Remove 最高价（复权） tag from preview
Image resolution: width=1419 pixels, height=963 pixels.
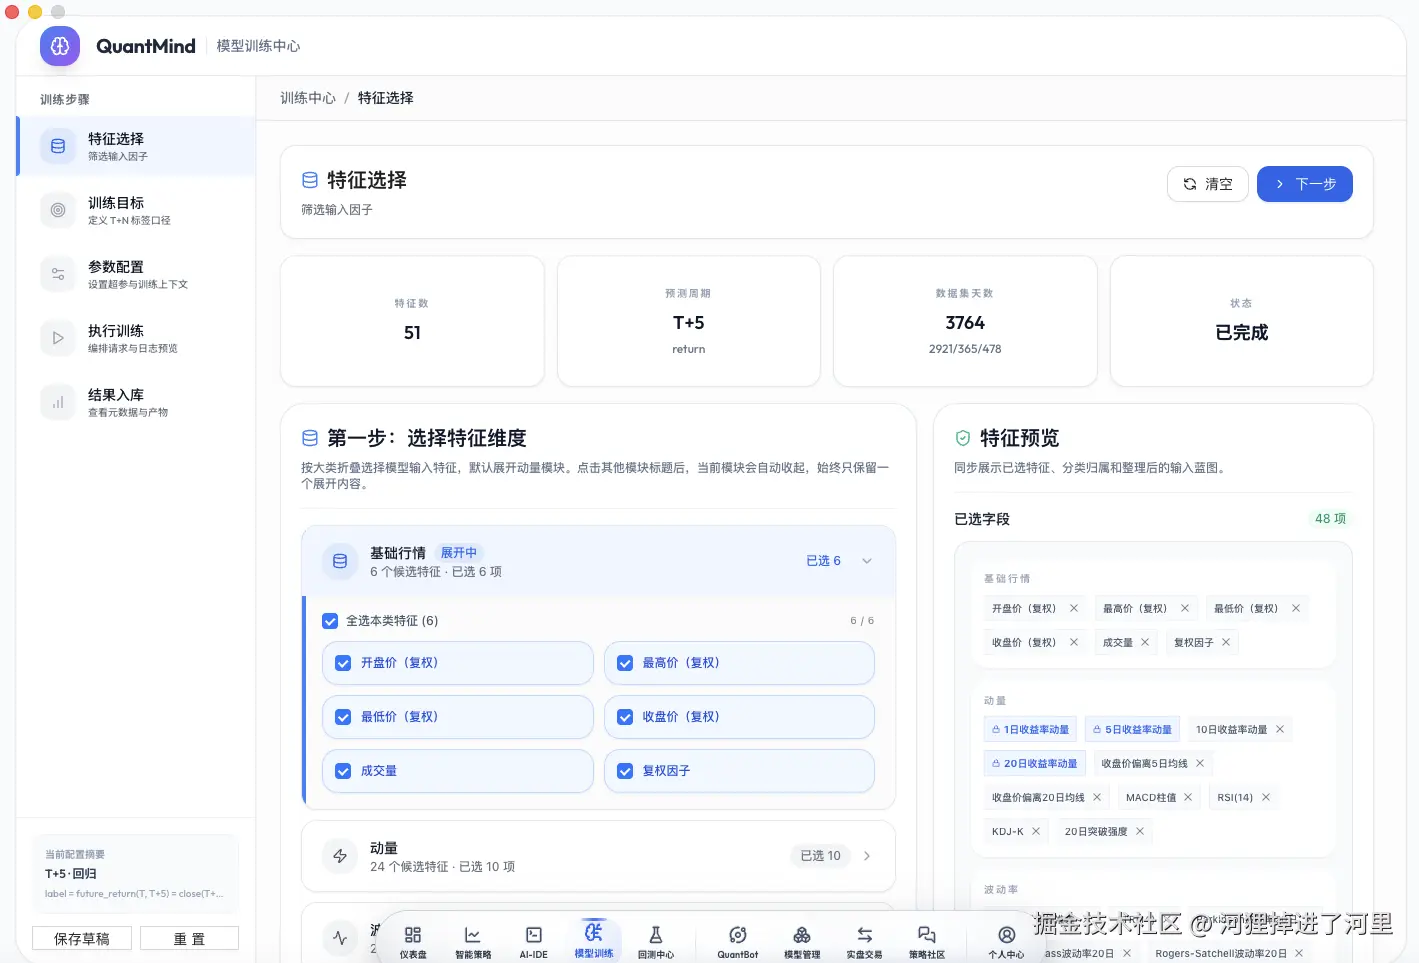[x=1185, y=609]
